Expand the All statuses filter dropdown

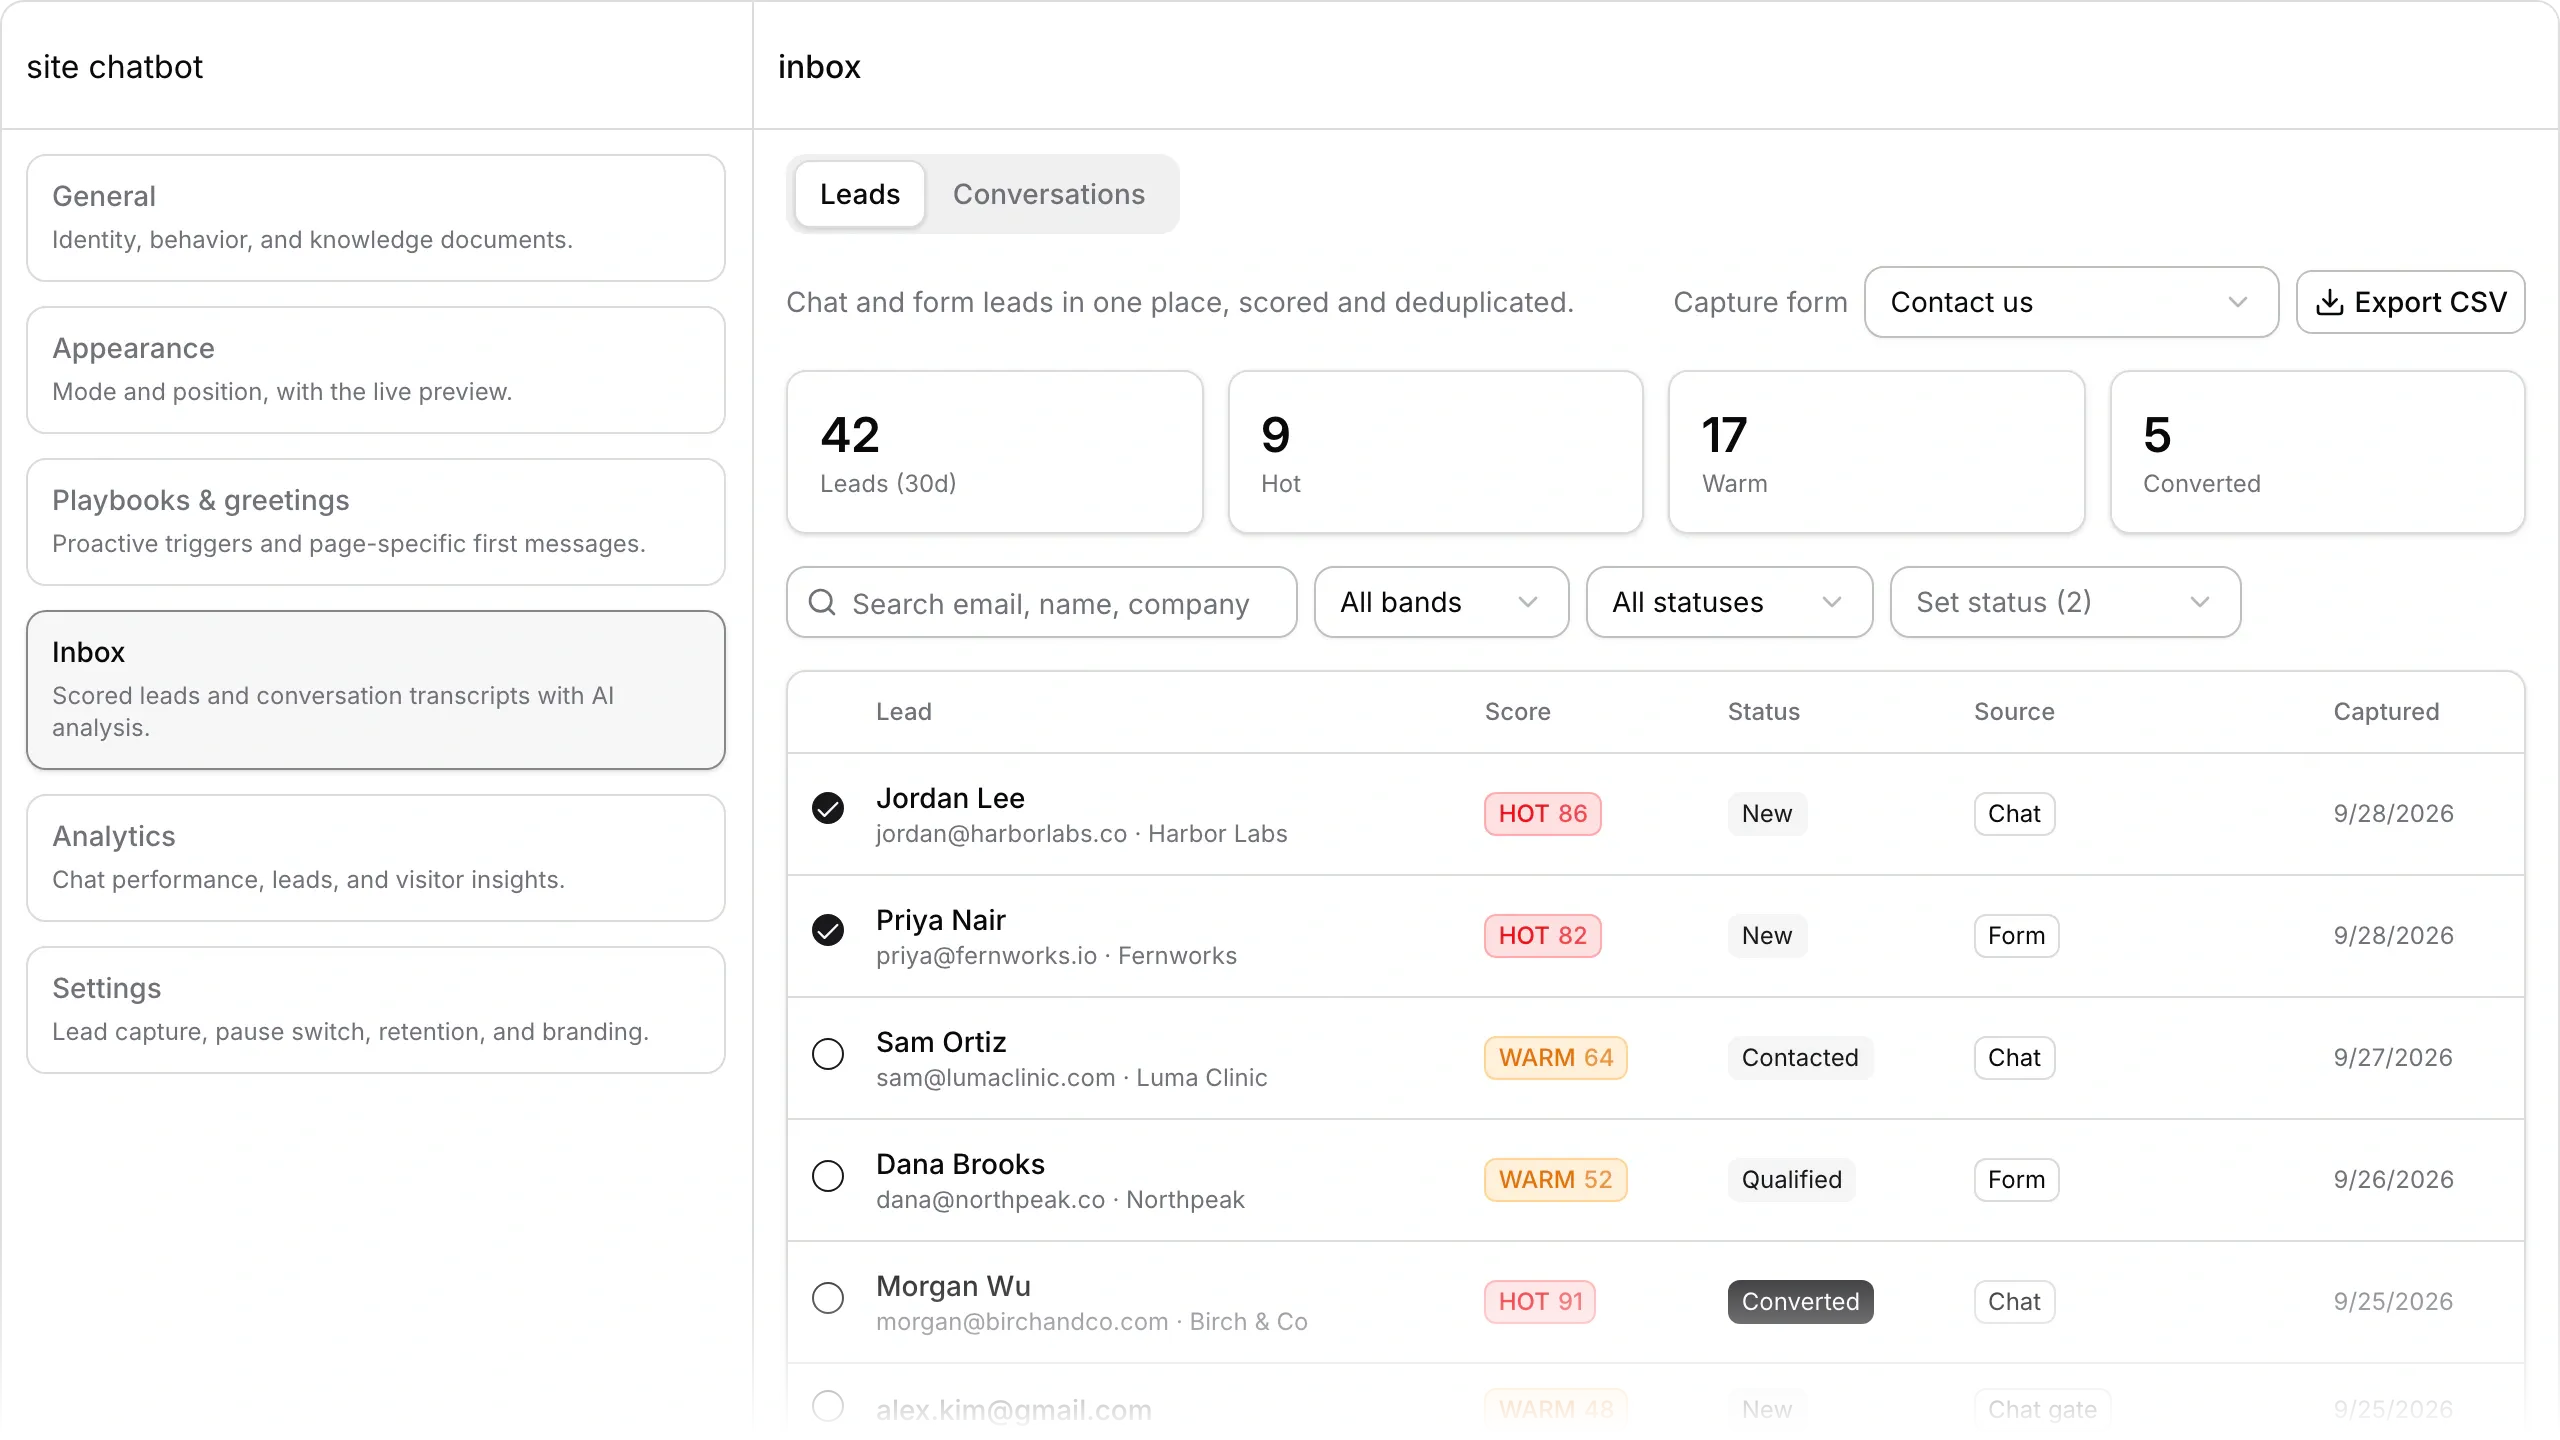tap(1729, 602)
